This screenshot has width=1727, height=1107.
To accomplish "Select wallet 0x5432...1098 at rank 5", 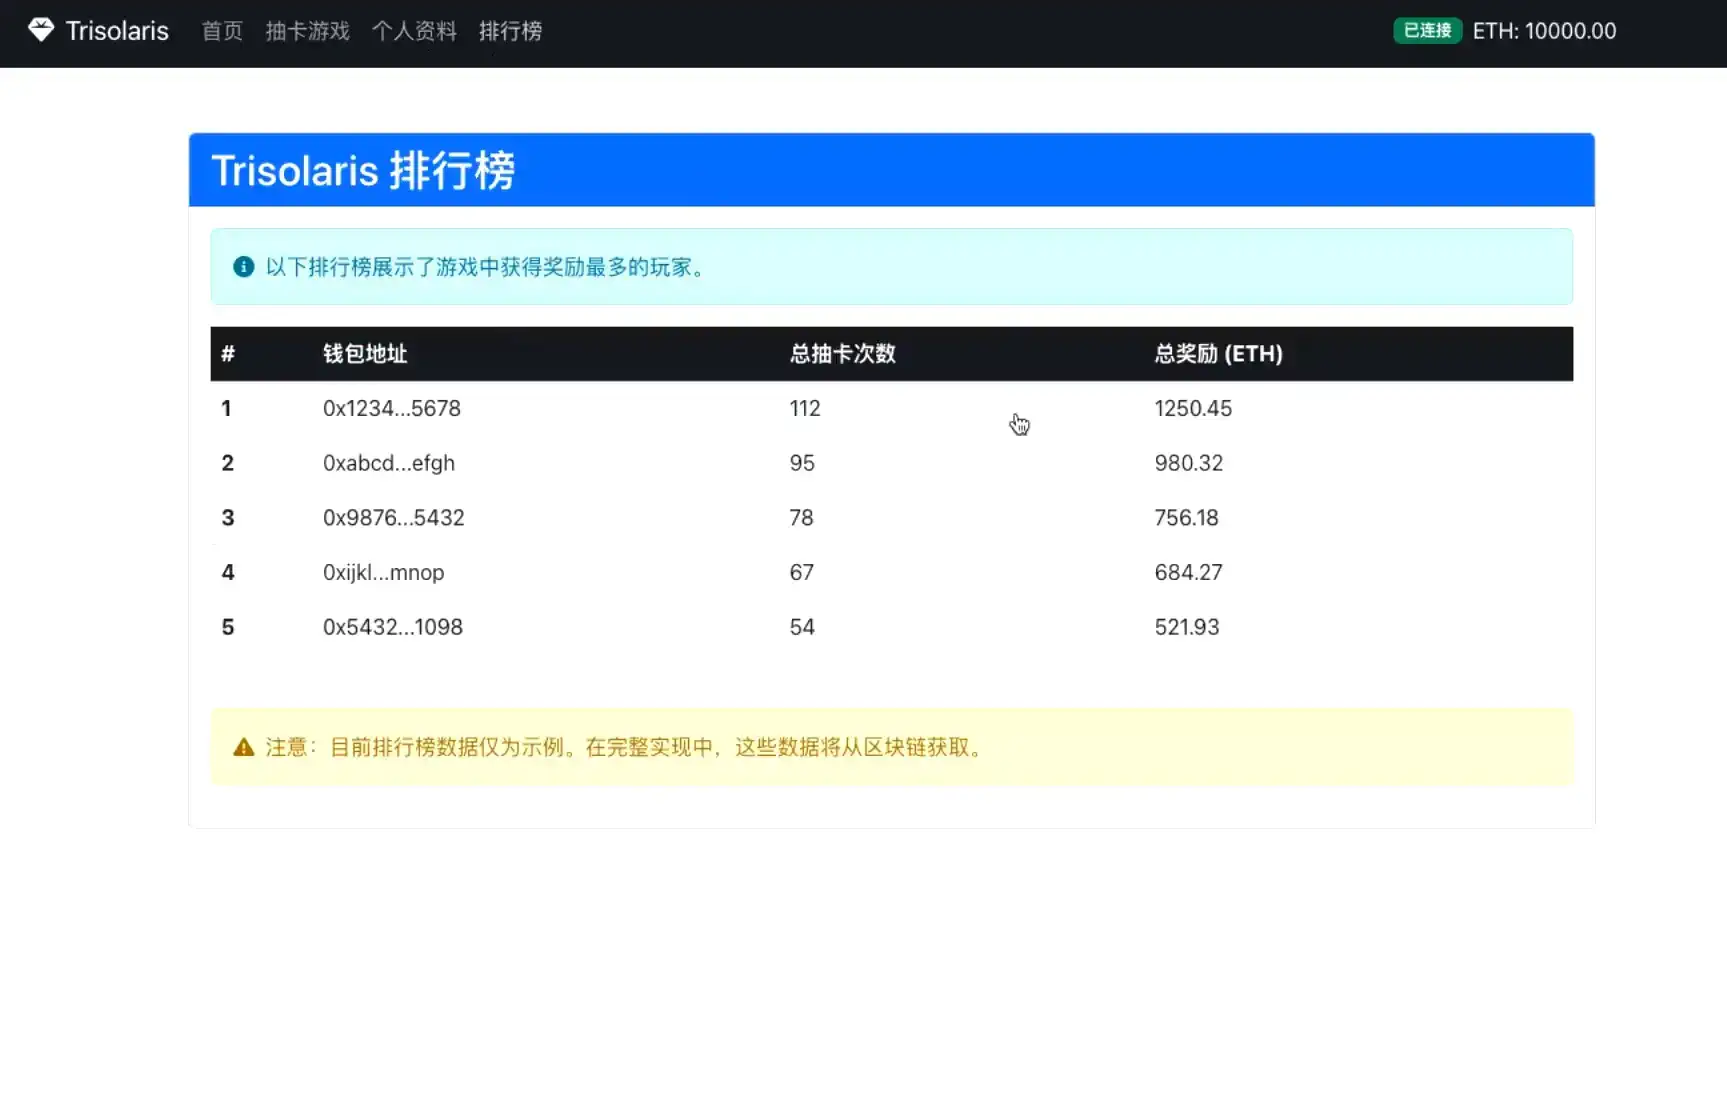I will [x=392, y=626].
